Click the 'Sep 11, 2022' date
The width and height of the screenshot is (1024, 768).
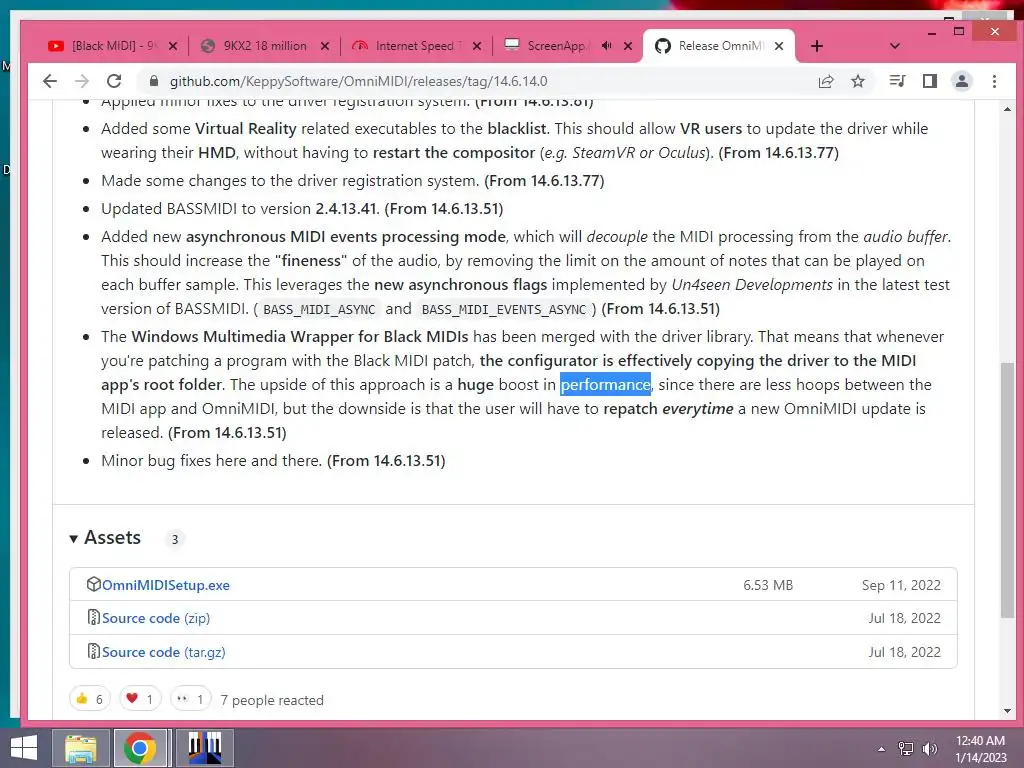pos(901,585)
